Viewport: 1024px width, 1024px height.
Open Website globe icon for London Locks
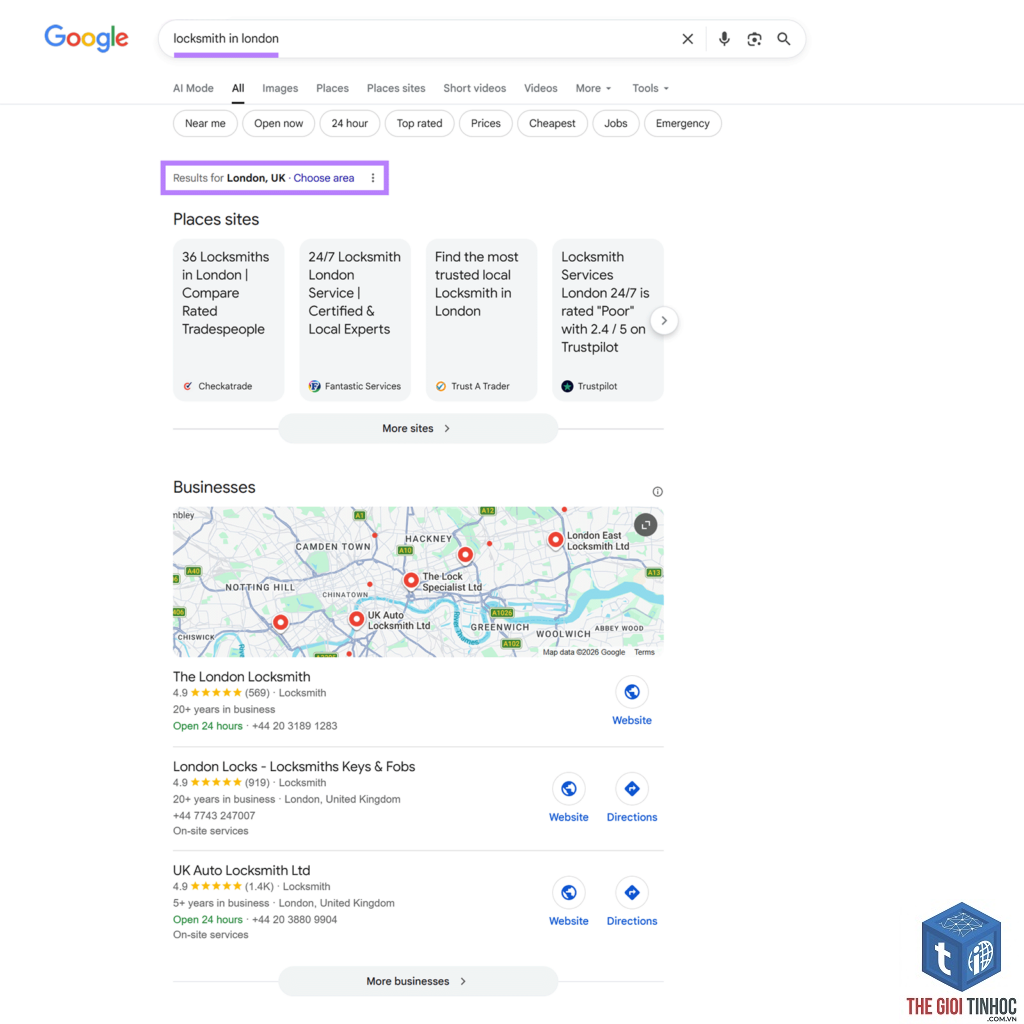569,789
